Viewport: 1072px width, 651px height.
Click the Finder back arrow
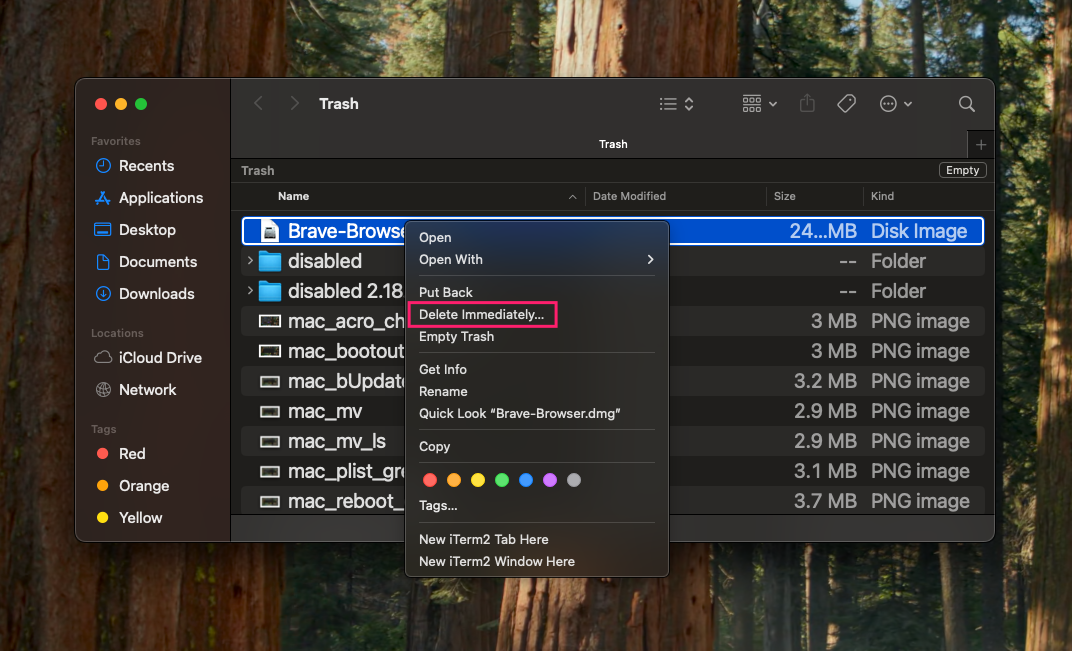click(258, 104)
